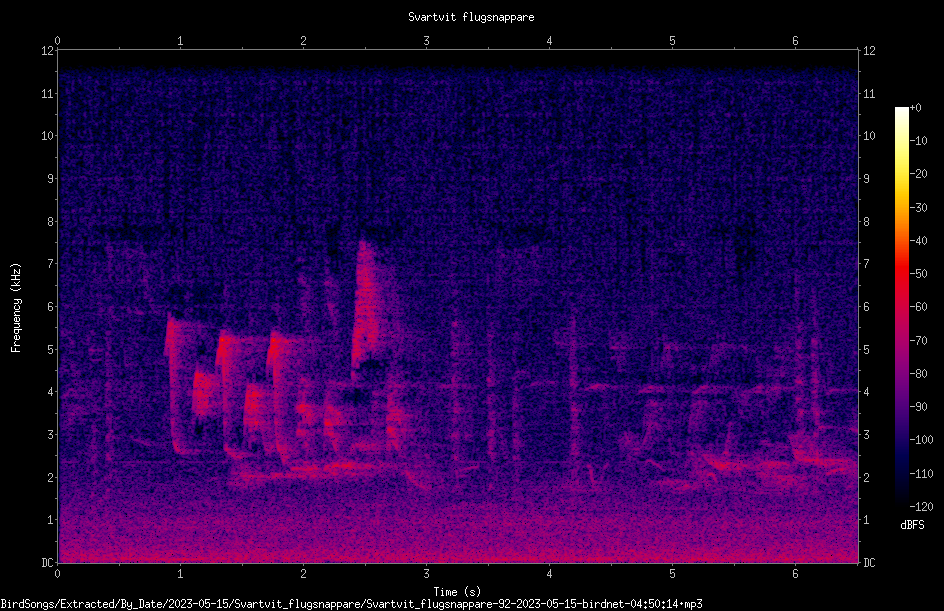Click the 8 kHz left axis label

[49, 222]
